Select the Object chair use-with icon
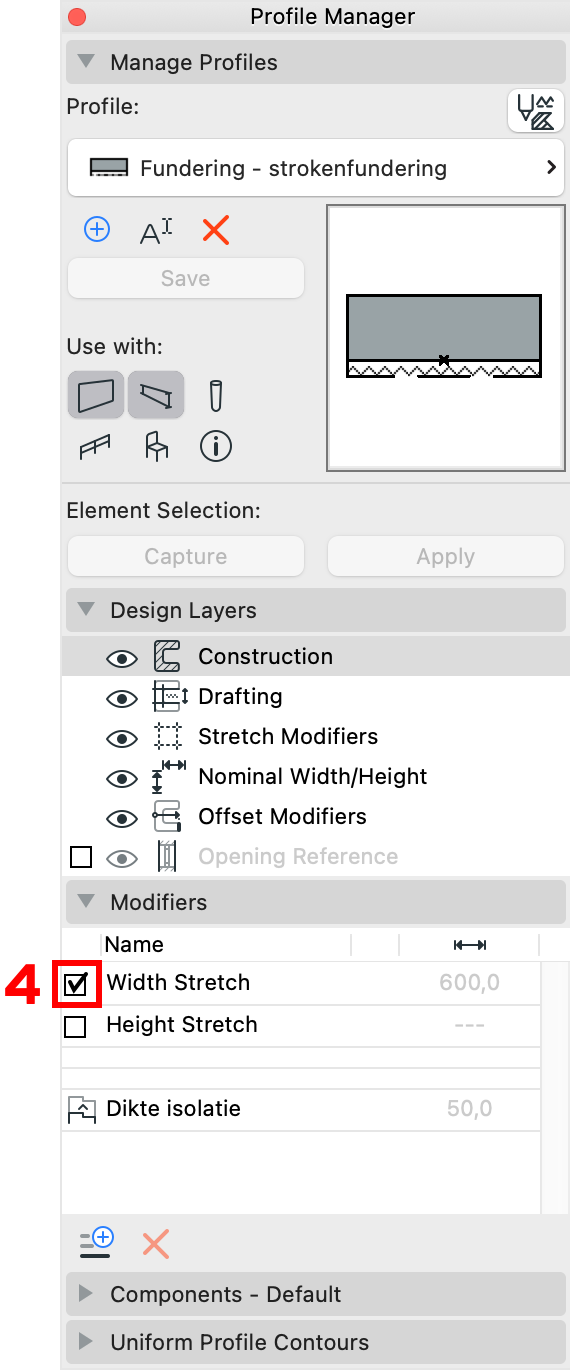Viewport: 570px width, 1370px height. pyautogui.click(x=156, y=446)
